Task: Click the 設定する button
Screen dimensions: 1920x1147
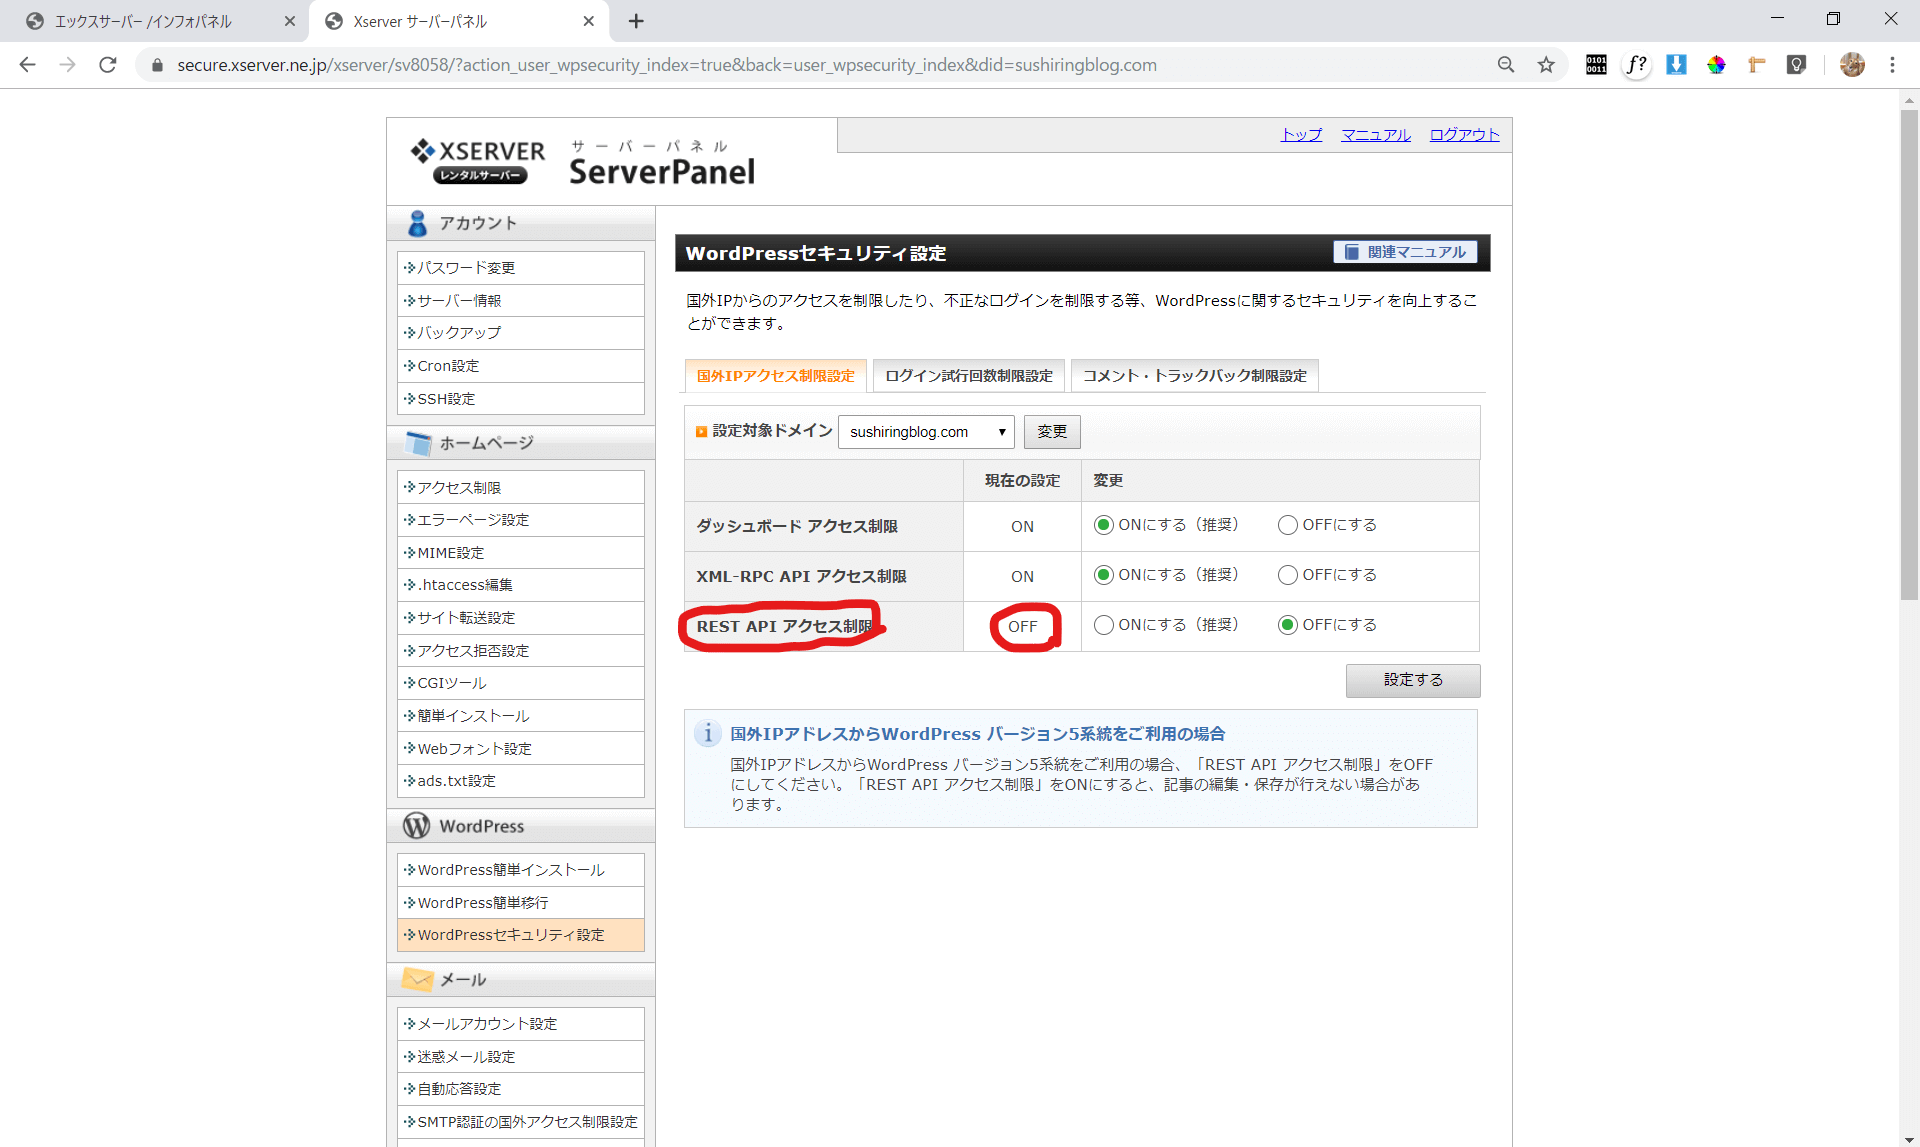Action: click(1413, 680)
